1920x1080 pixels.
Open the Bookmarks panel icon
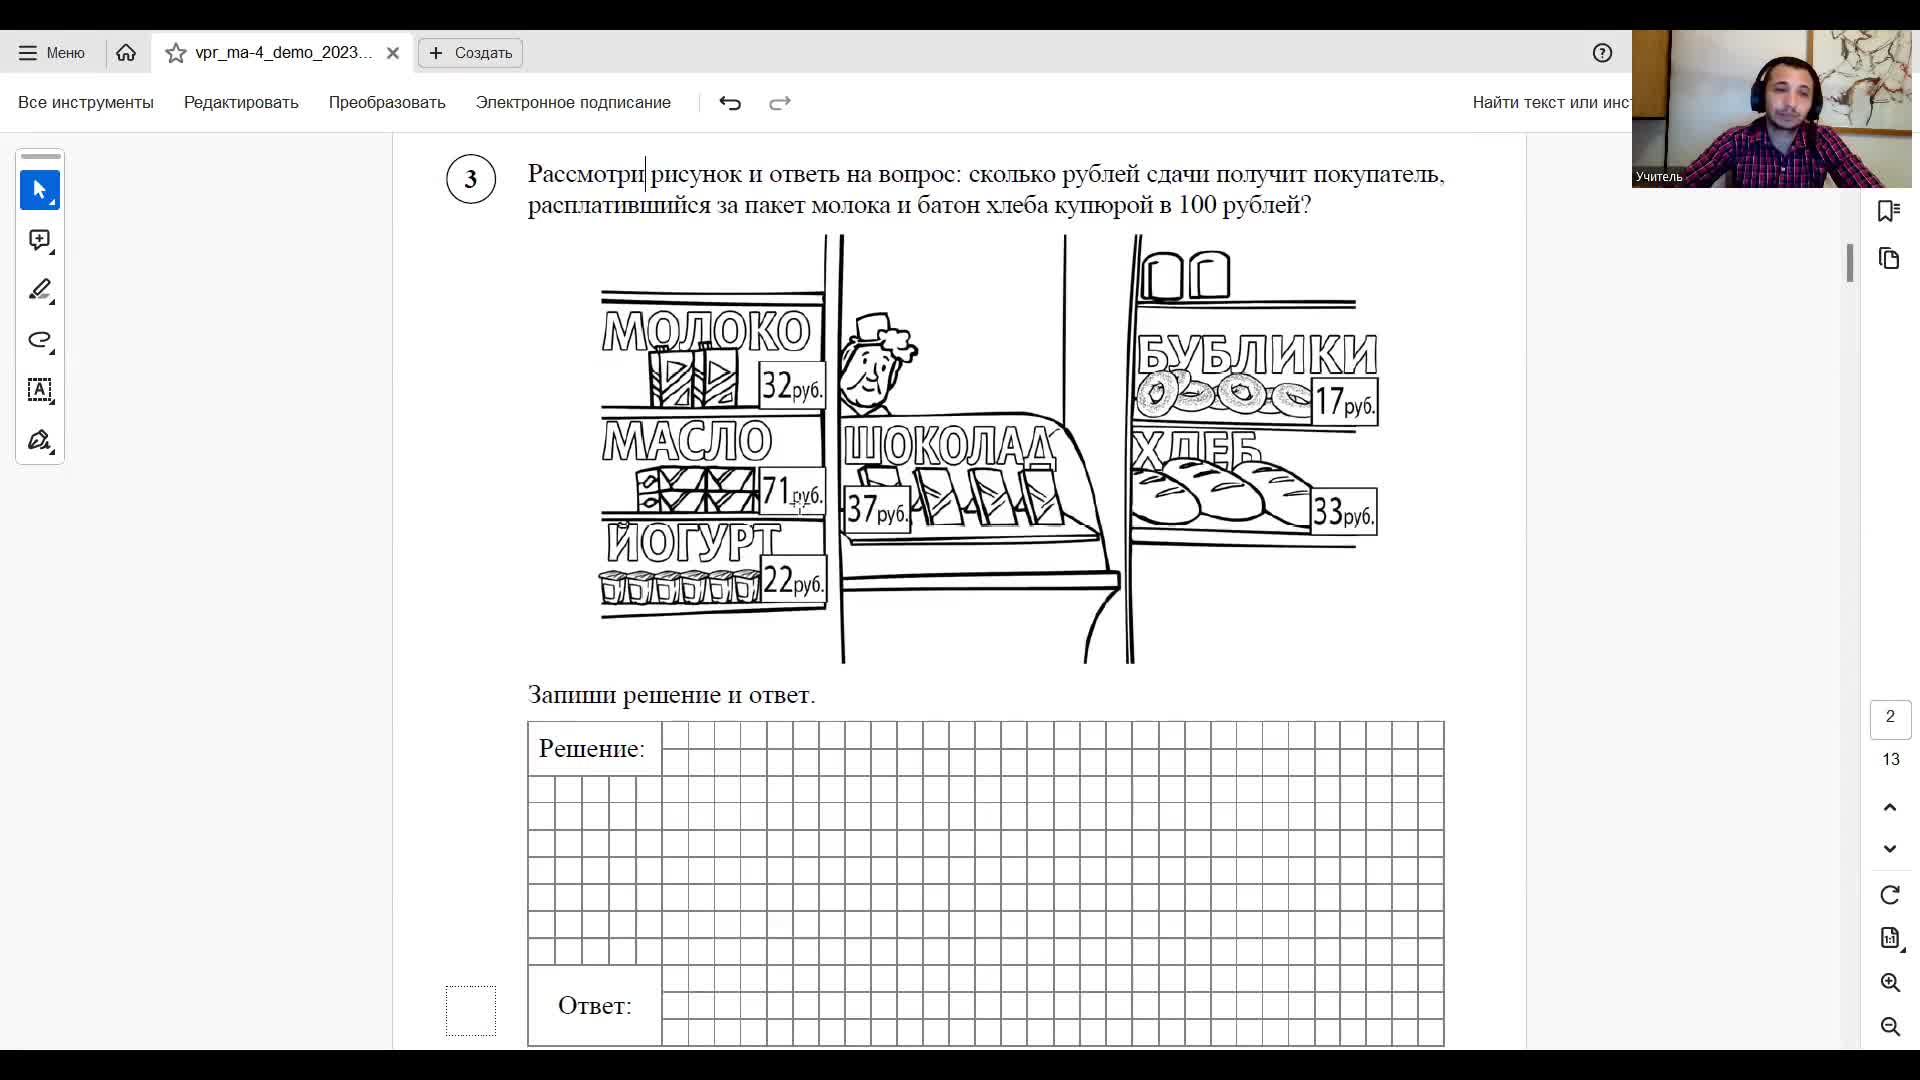pos(1889,211)
